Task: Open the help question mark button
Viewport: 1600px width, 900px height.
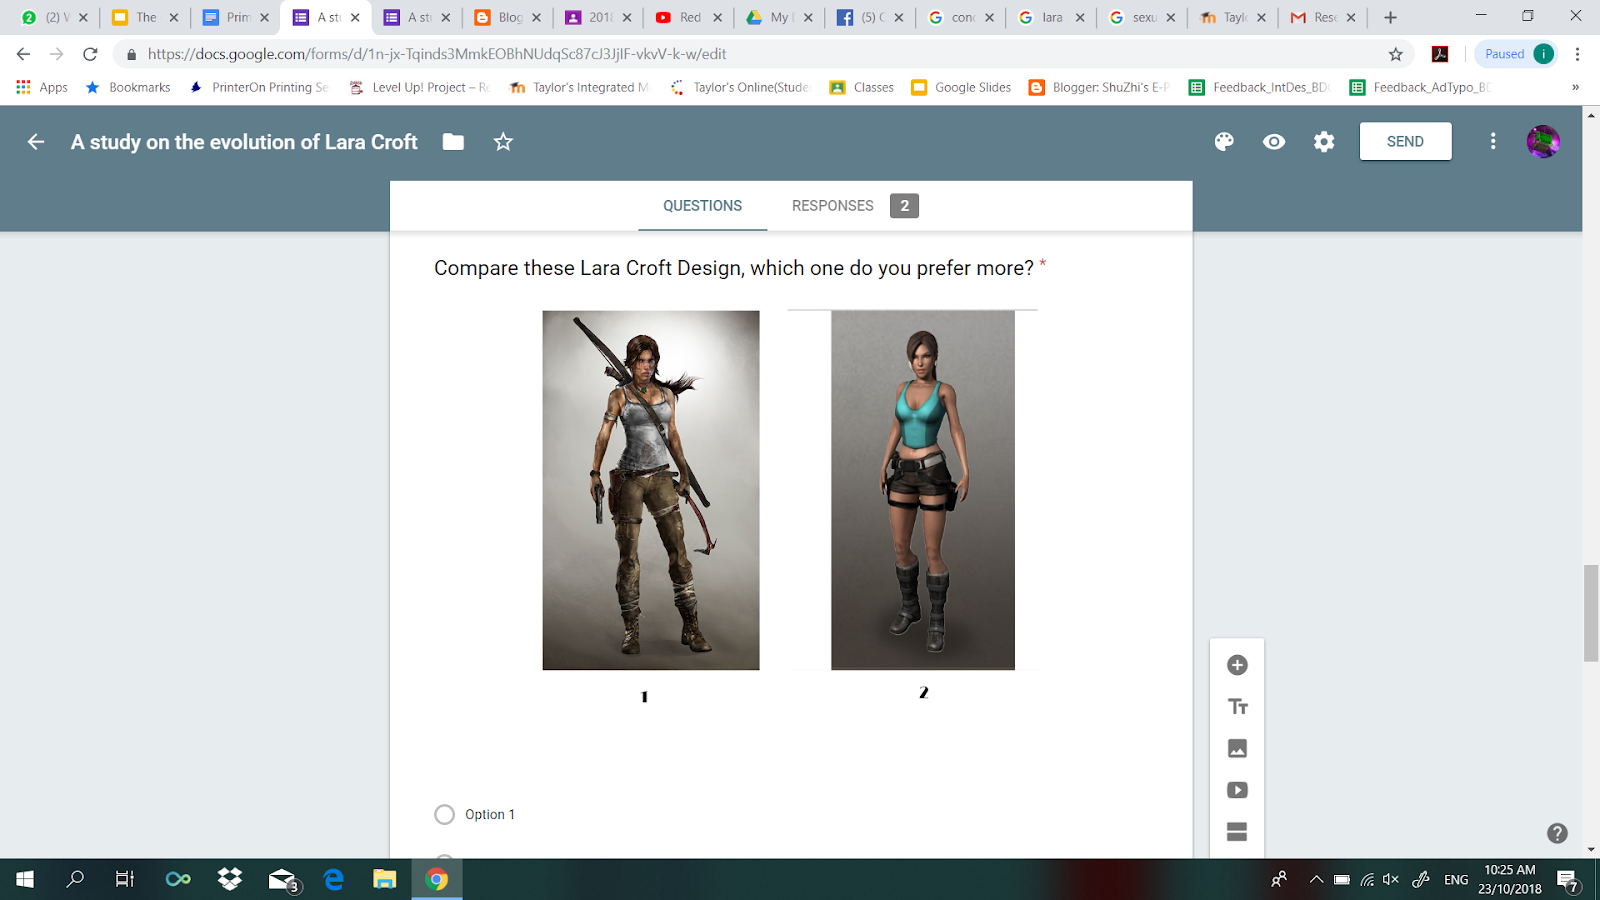Action: tap(1557, 833)
